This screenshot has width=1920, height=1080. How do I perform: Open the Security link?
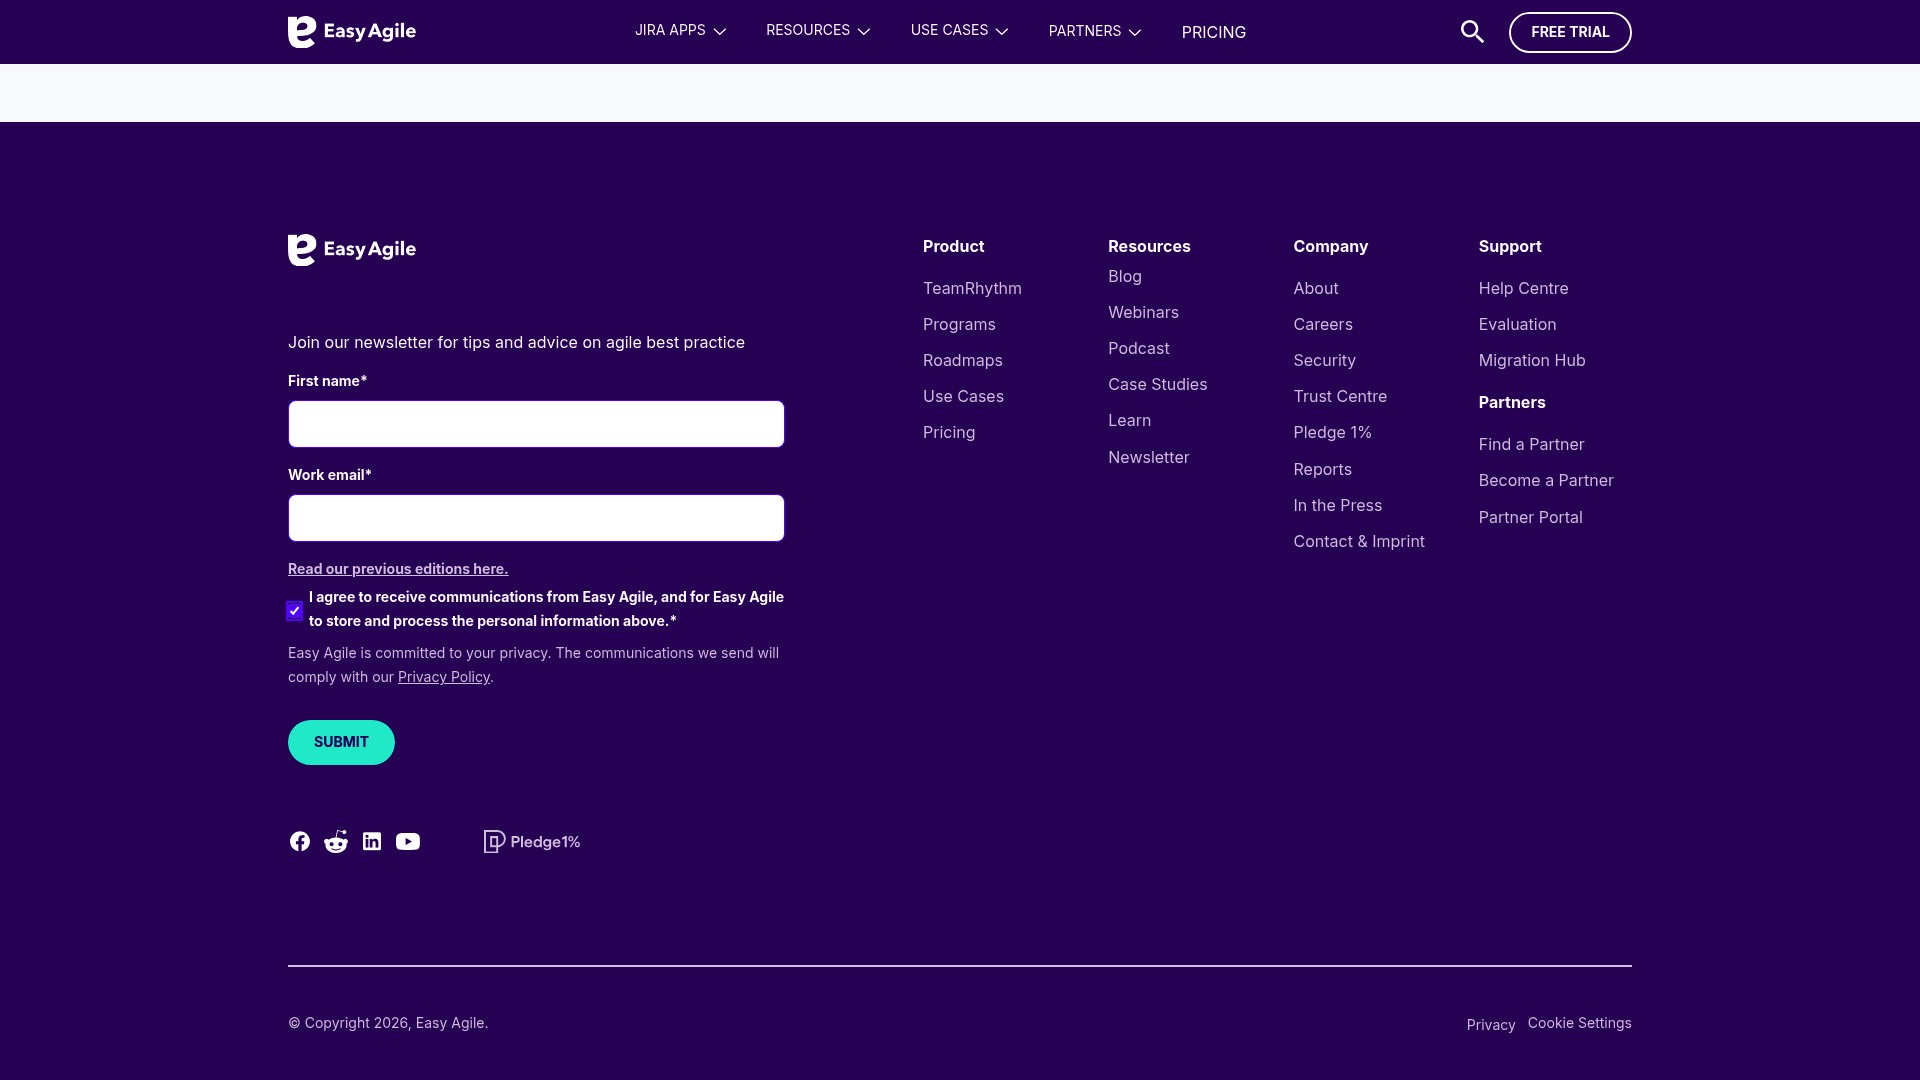pyautogui.click(x=1325, y=360)
